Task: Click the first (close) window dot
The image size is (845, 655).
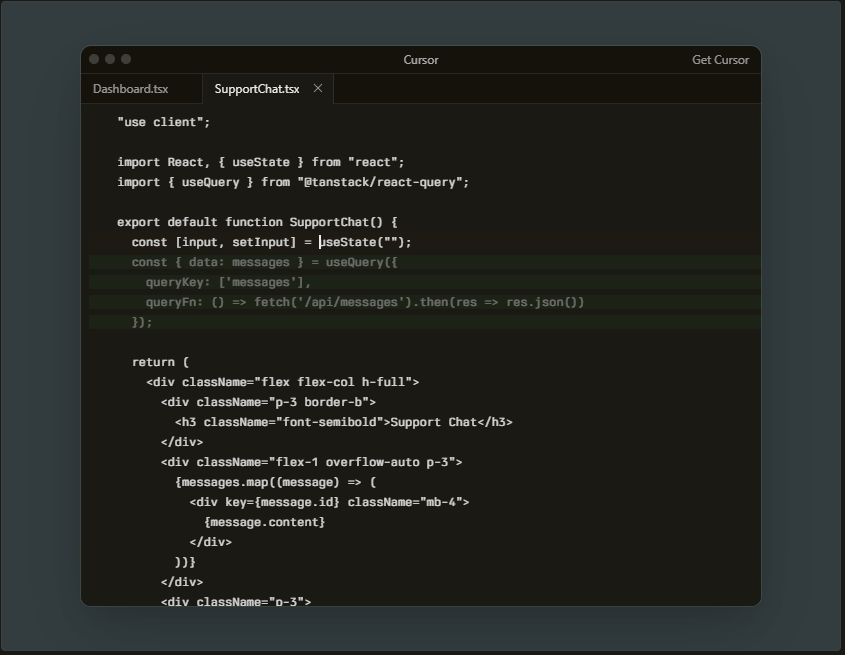Action: (95, 60)
